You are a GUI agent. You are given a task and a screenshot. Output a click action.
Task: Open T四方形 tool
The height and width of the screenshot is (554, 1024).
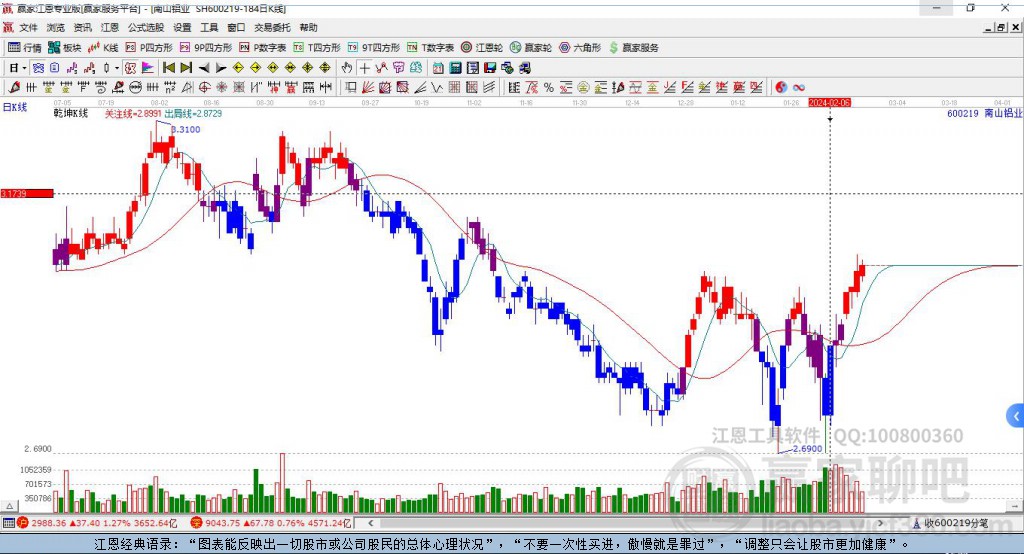point(317,48)
